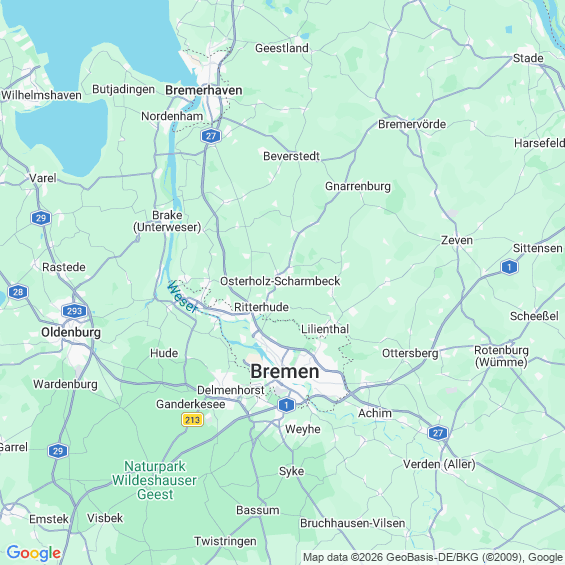Select the Oldenburg city label
Viewport: 565px width, 565px height.
click(71, 332)
